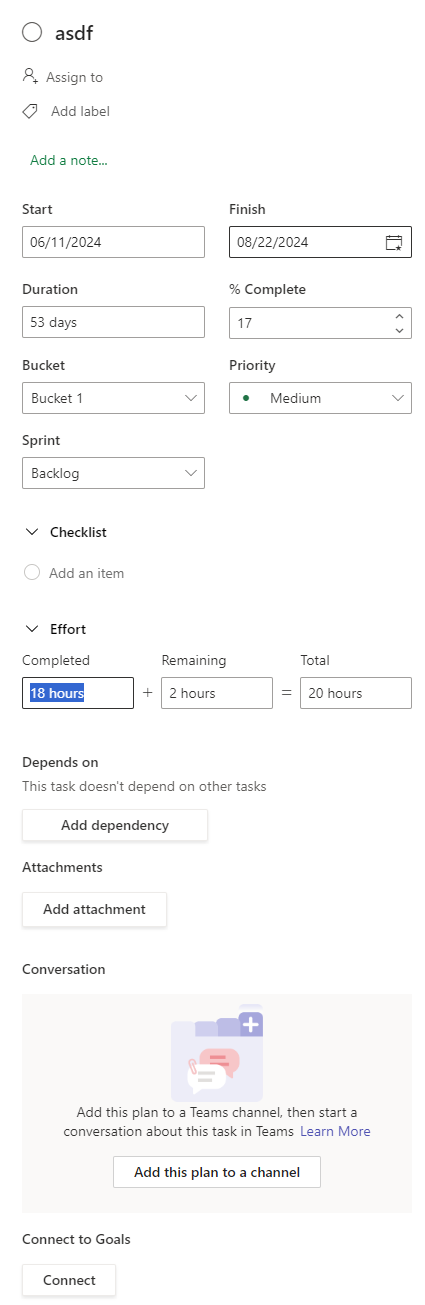This screenshot has height=1305, width=425.
Task: Click the Assign to person icon
Action: (x=30, y=77)
